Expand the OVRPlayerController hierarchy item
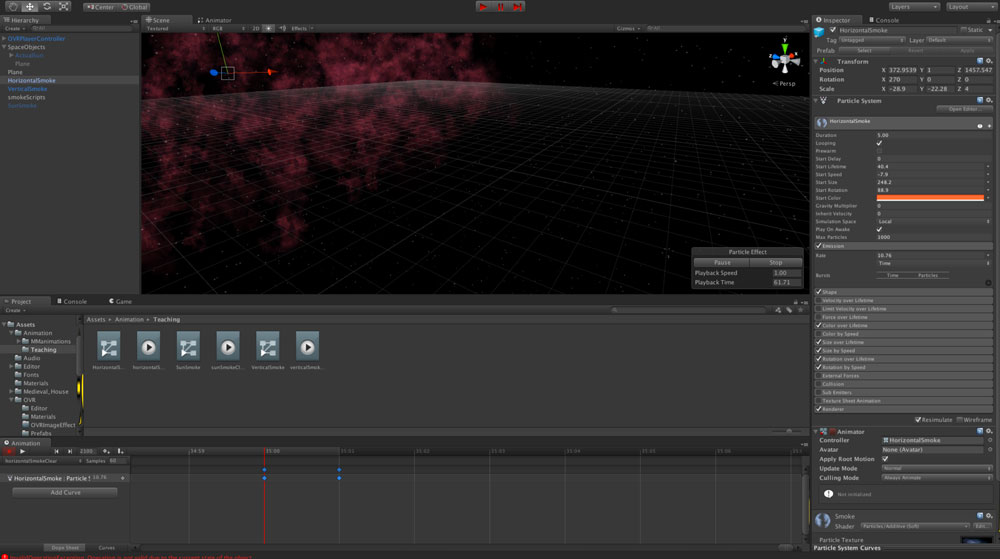This screenshot has height=559, width=1000. point(4,38)
